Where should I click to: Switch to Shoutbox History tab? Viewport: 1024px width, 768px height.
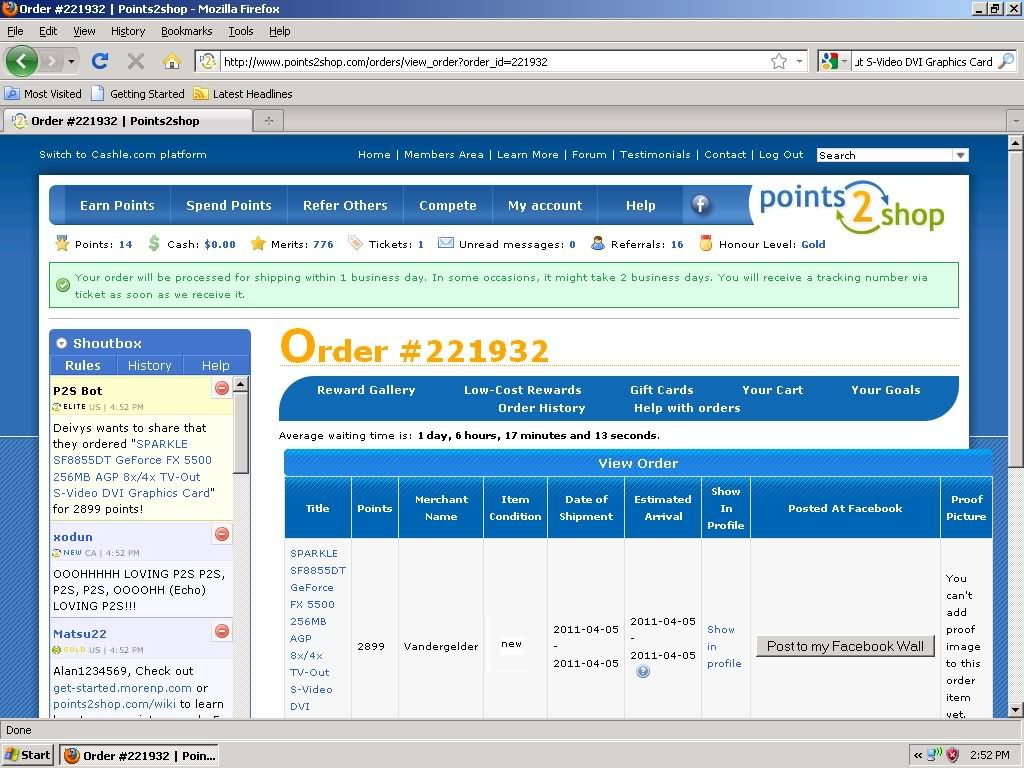click(150, 365)
